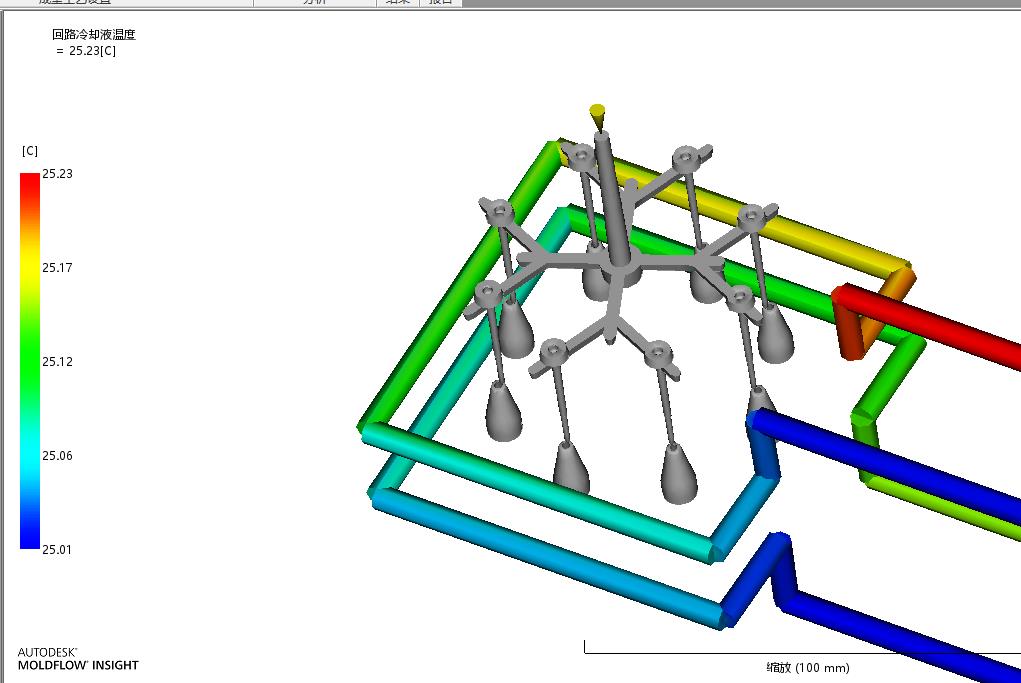Click the yellow injection location cone

tap(597, 118)
